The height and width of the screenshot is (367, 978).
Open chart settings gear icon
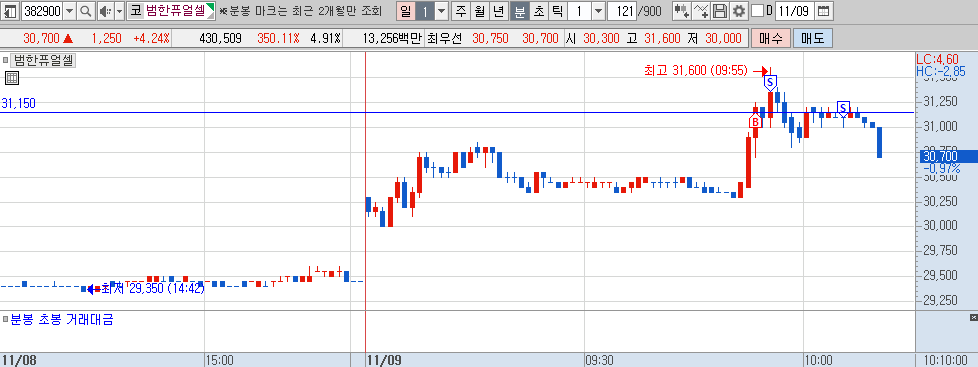click(738, 11)
